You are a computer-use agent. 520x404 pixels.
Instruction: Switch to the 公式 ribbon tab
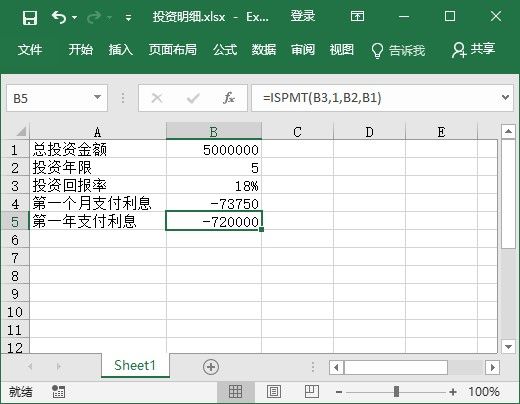pyautogui.click(x=225, y=50)
